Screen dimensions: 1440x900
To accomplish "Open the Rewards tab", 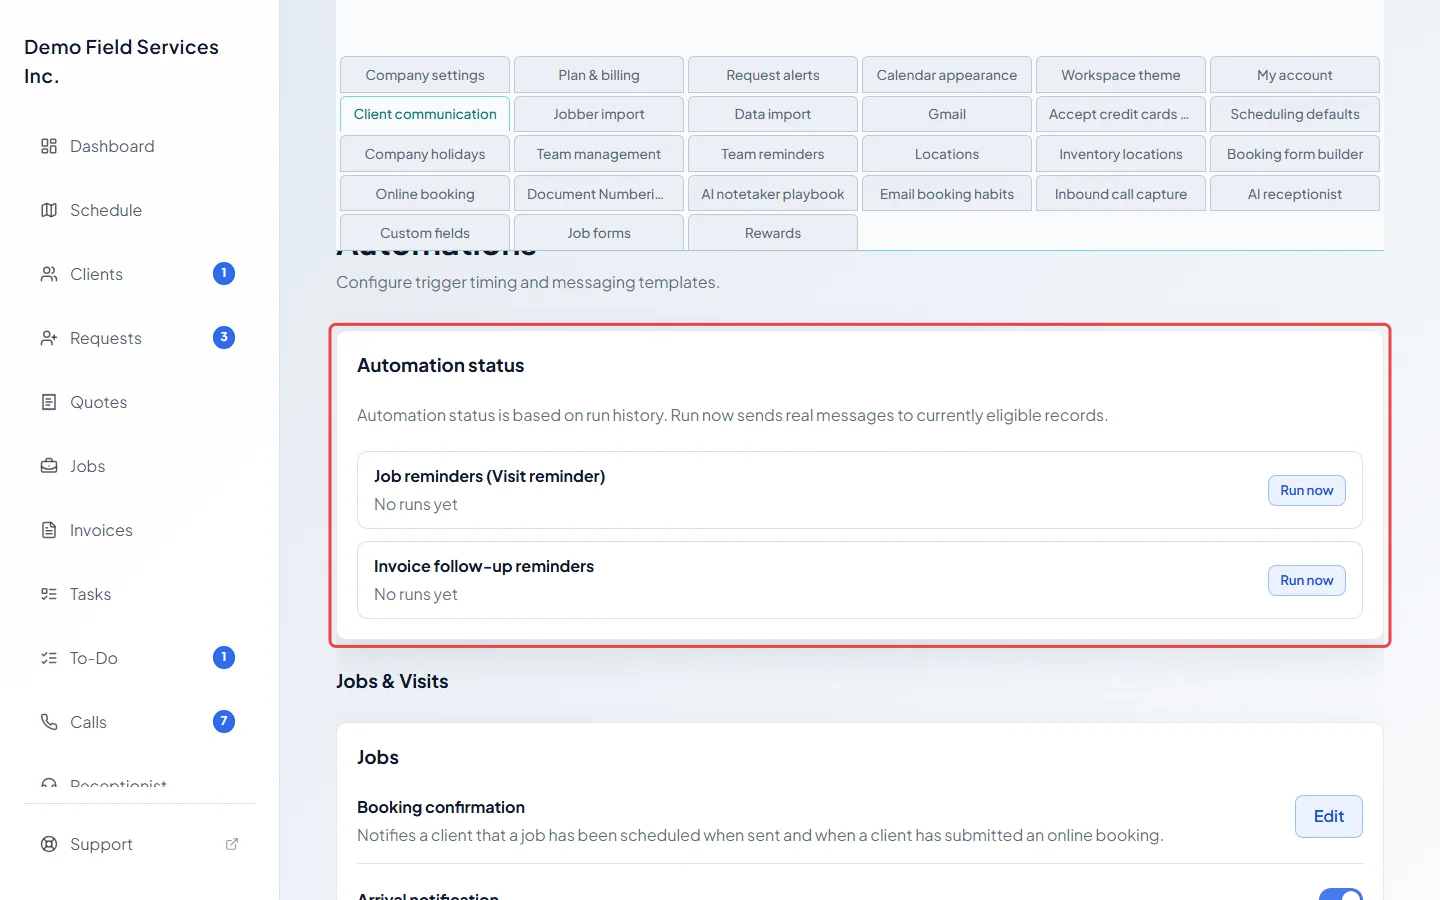I will [x=773, y=233].
